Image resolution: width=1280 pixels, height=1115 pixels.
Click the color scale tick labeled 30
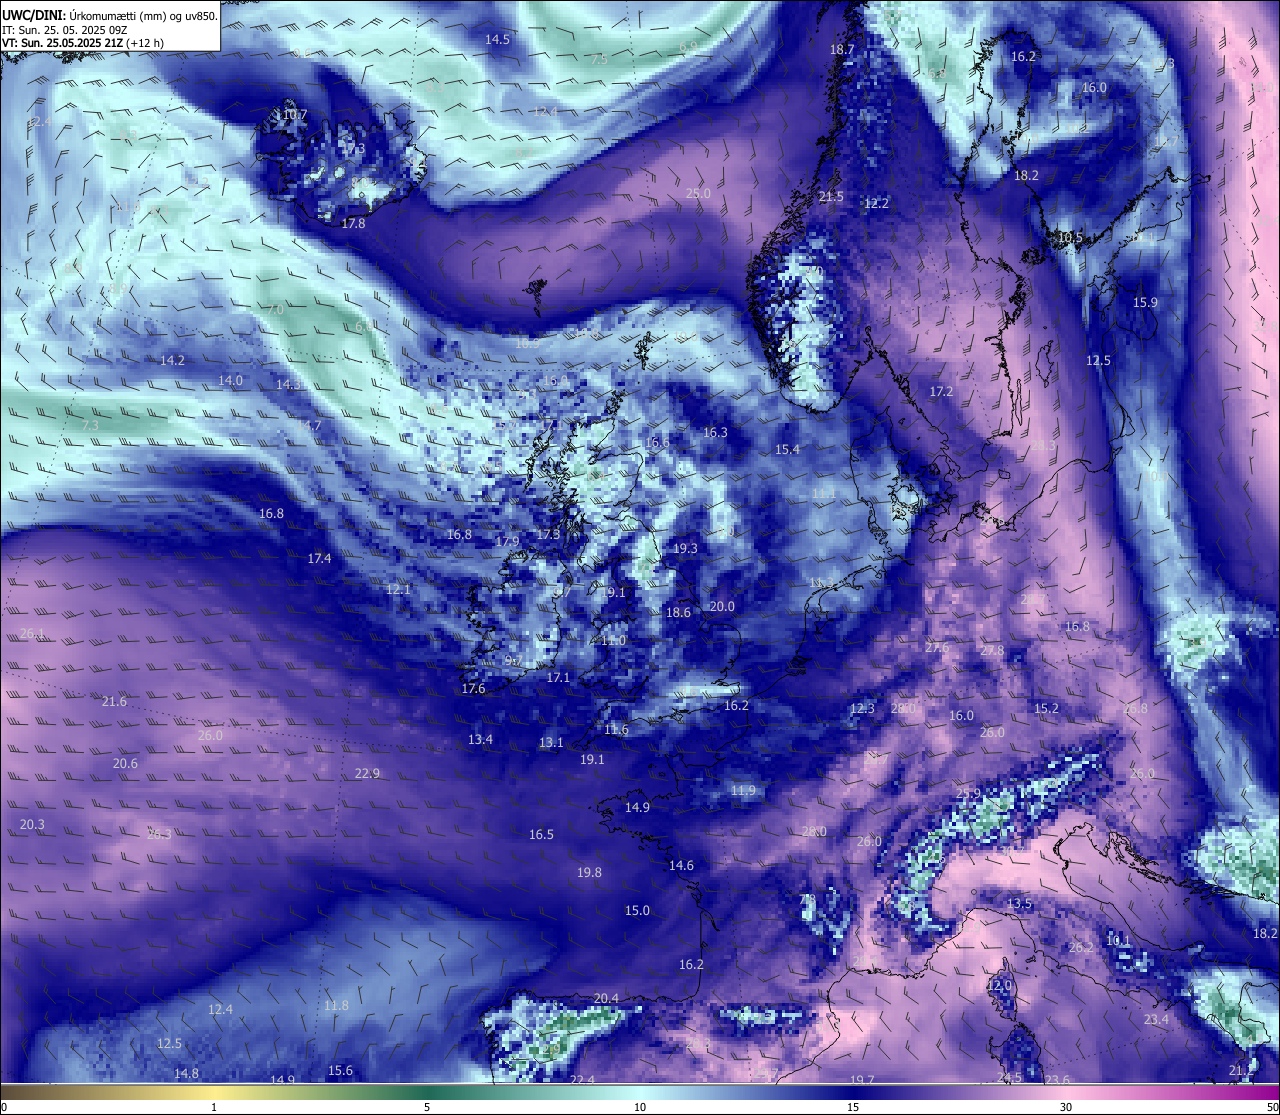1066,1107
